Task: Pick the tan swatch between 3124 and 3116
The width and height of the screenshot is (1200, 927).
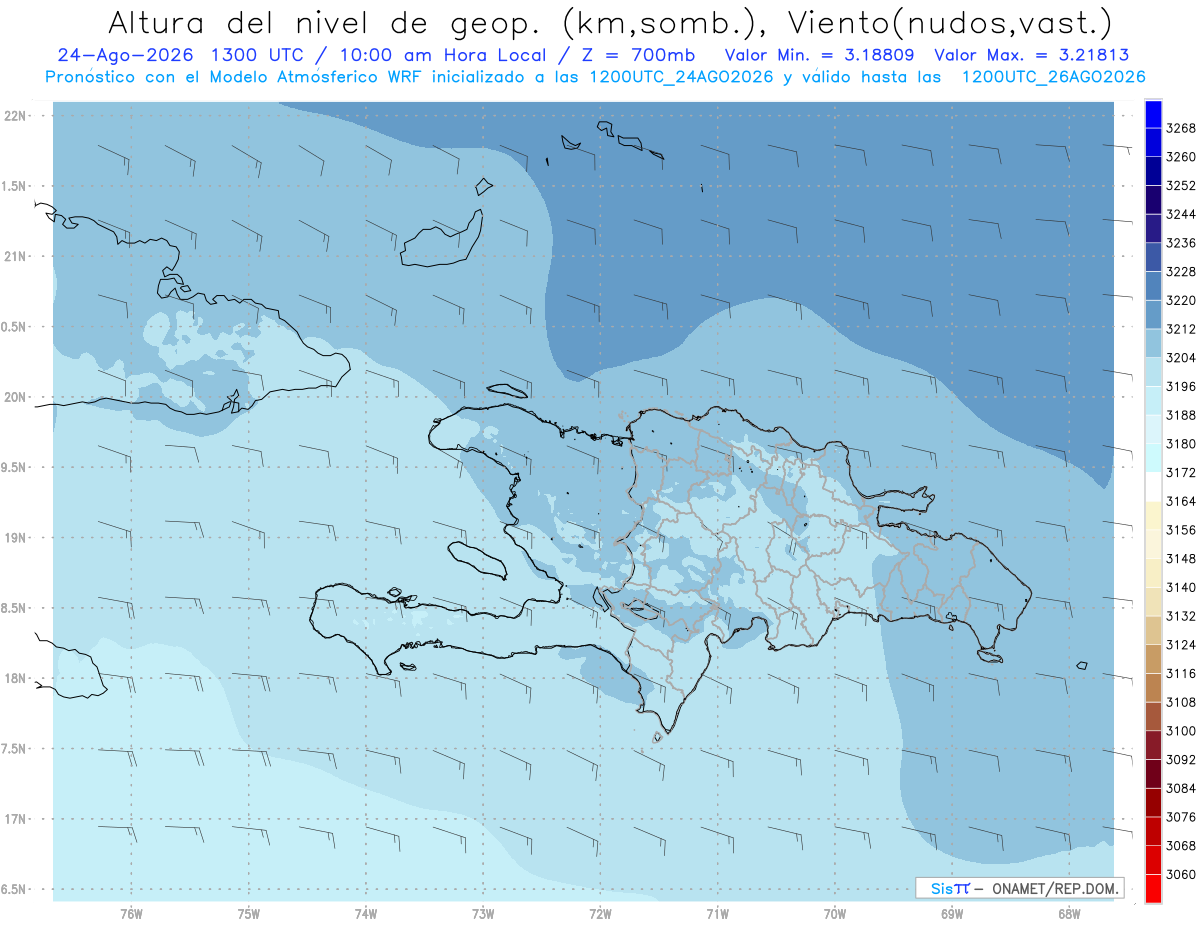Action: tap(1153, 658)
